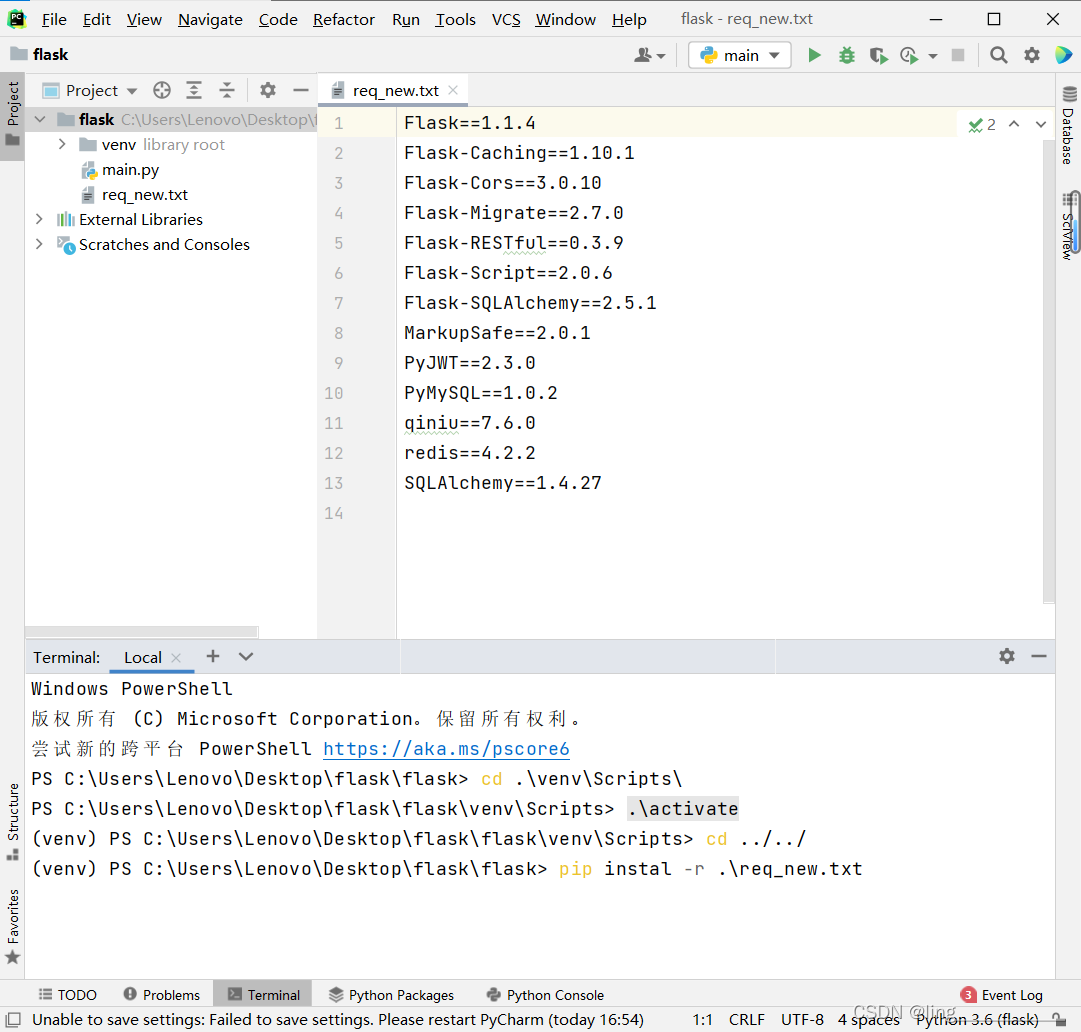Expand the venv library root node
Screen dimensions: 1081x1032
tap(62, 144)
